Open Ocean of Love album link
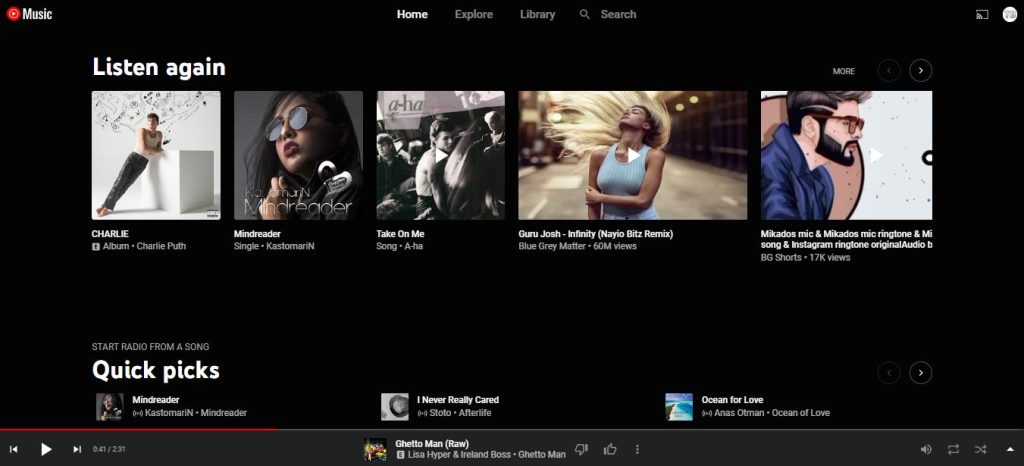This screenshot has width=1024, height=466. (801, 413)
